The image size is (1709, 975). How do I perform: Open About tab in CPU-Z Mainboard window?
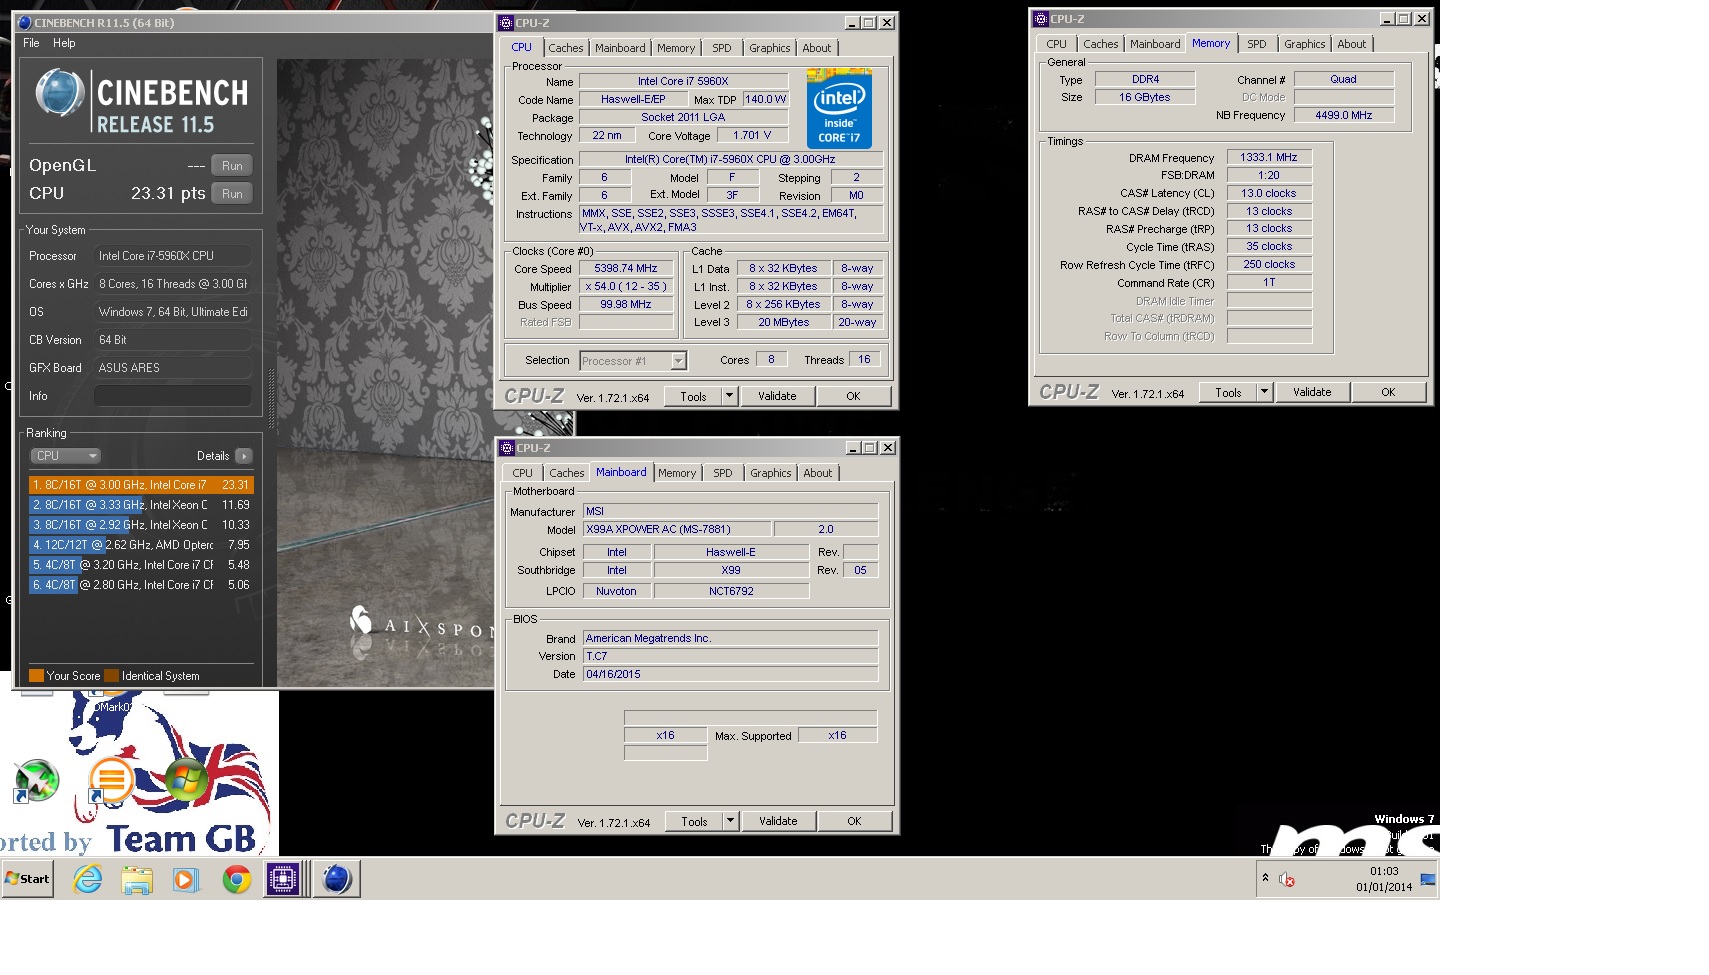(817, 473)
